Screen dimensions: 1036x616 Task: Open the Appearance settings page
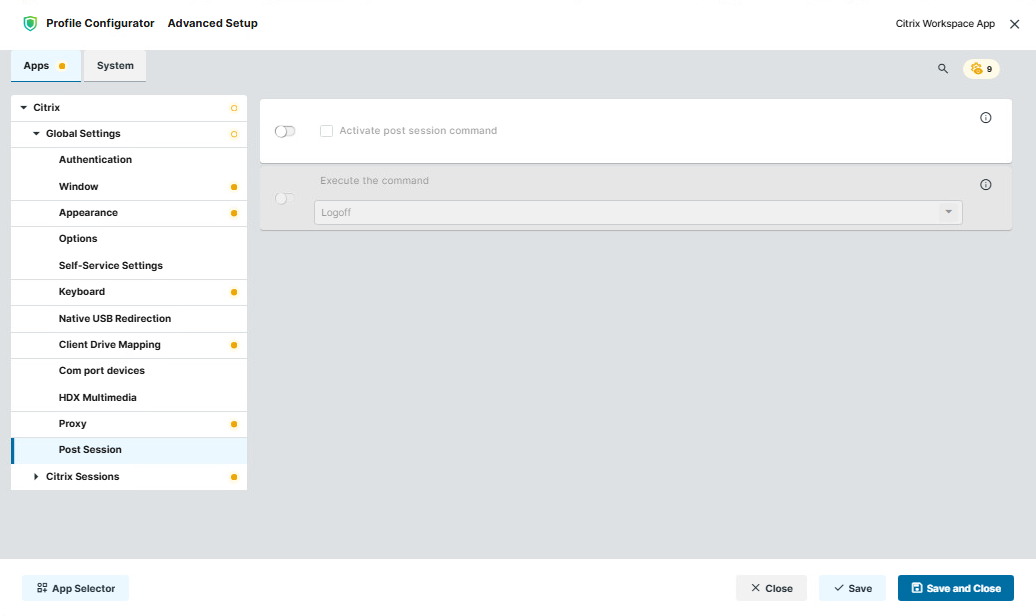(x=129, y=213)
